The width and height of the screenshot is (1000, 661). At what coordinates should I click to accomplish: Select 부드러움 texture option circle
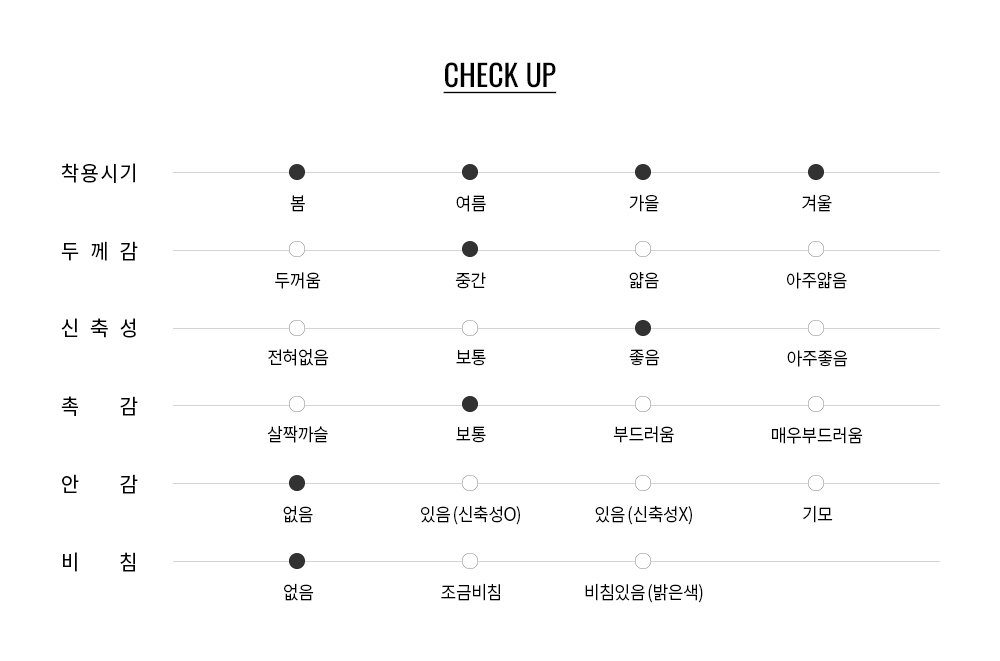pos(643,404)
